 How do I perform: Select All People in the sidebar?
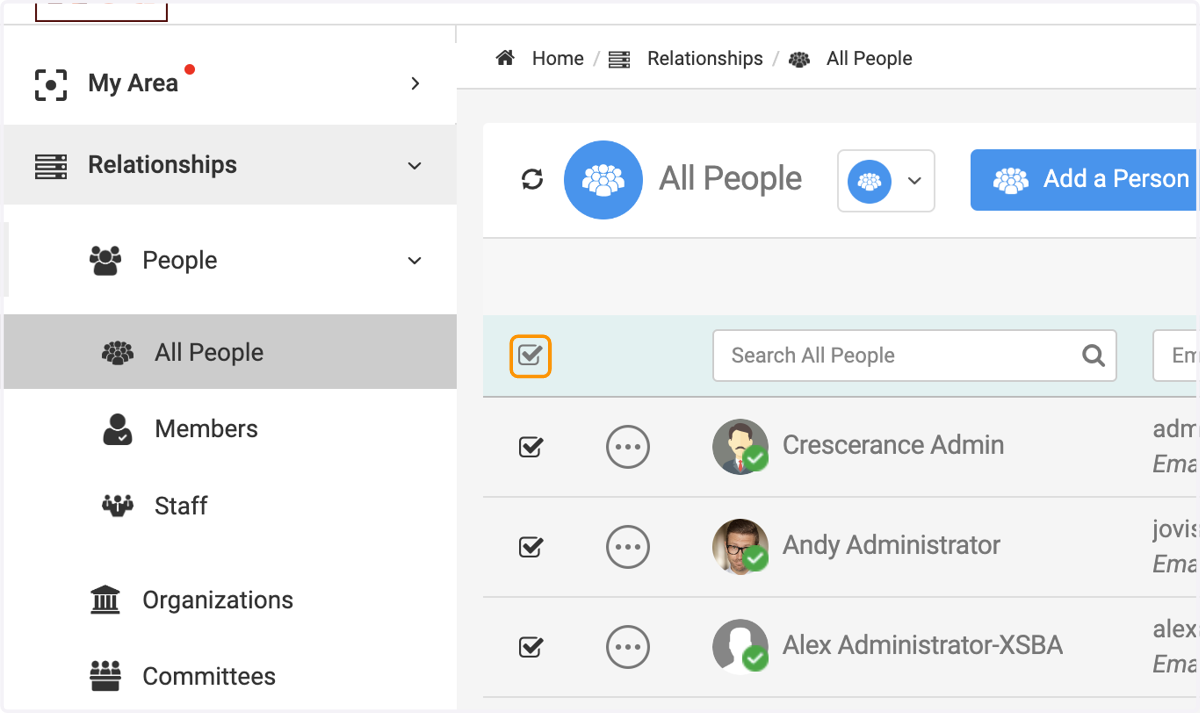pyautogui.click(x=230, y=352)
